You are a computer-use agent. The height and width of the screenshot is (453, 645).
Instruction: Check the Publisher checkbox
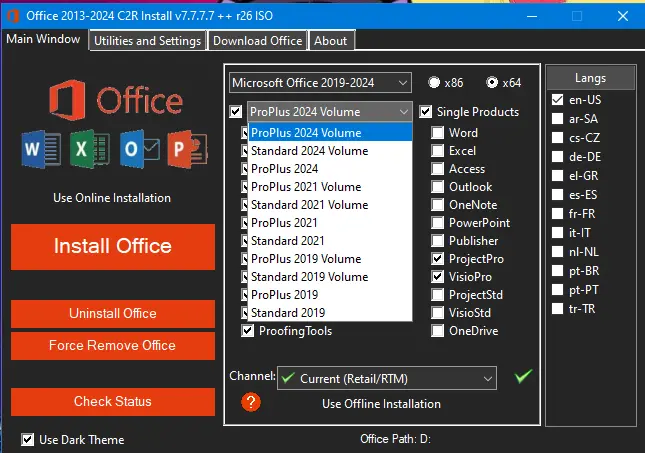(x=438, y=241)
